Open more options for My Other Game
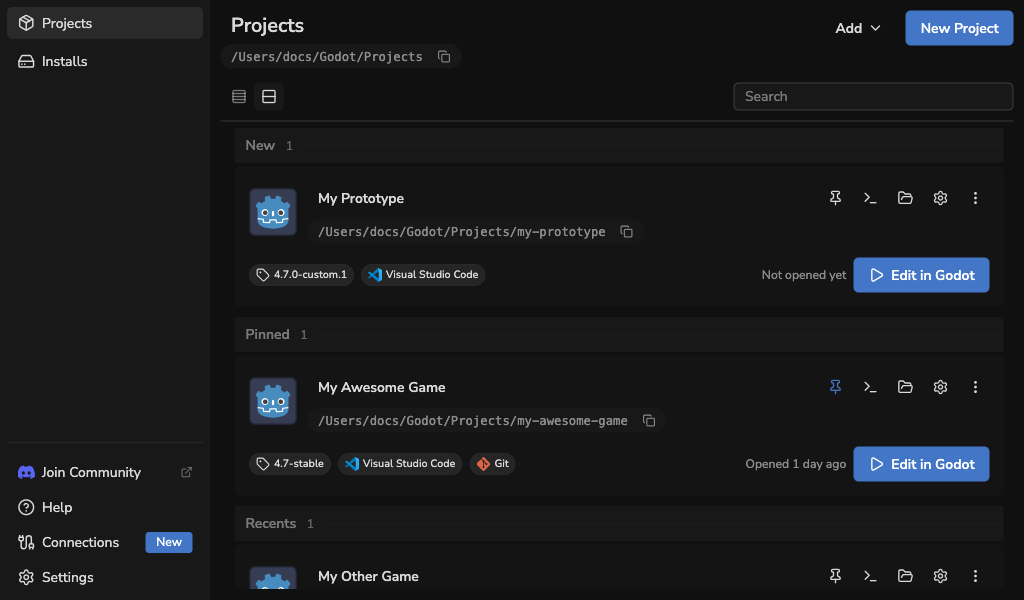This screenshot has height=600, width=1024. (x=976, y=576)
